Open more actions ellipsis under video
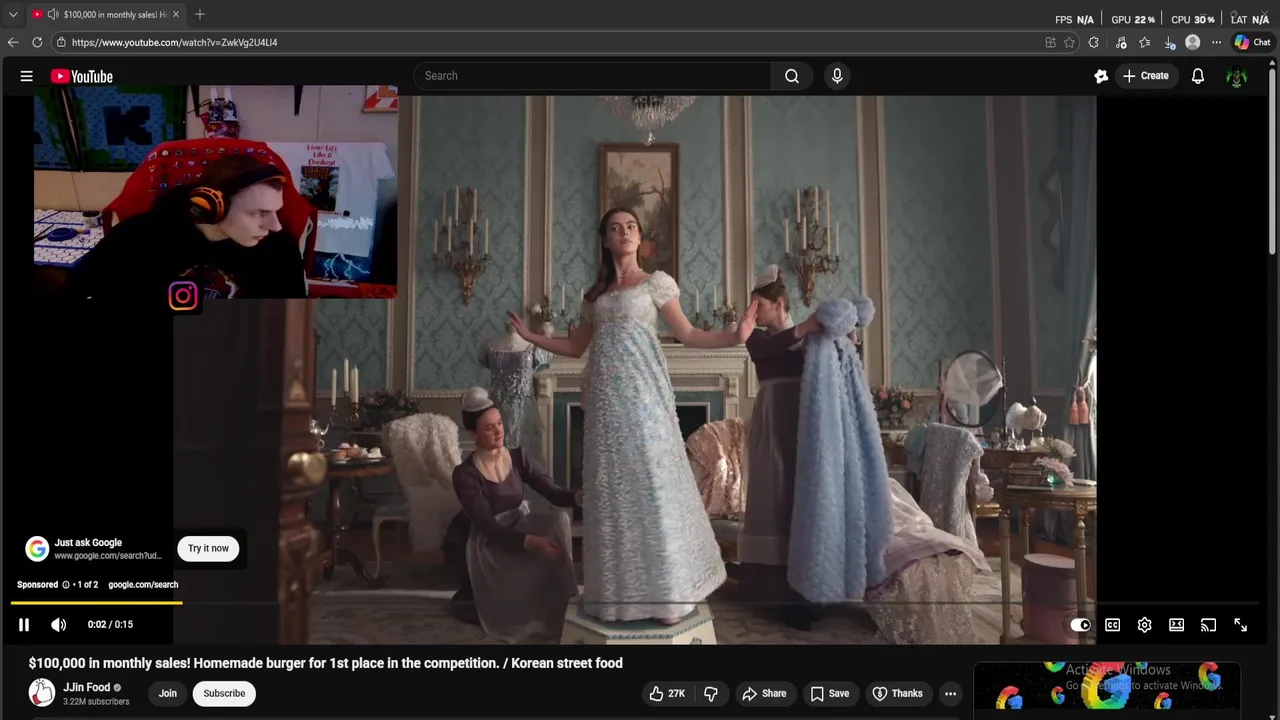This screenshot has height=720, width=1280. click(950, 693)
